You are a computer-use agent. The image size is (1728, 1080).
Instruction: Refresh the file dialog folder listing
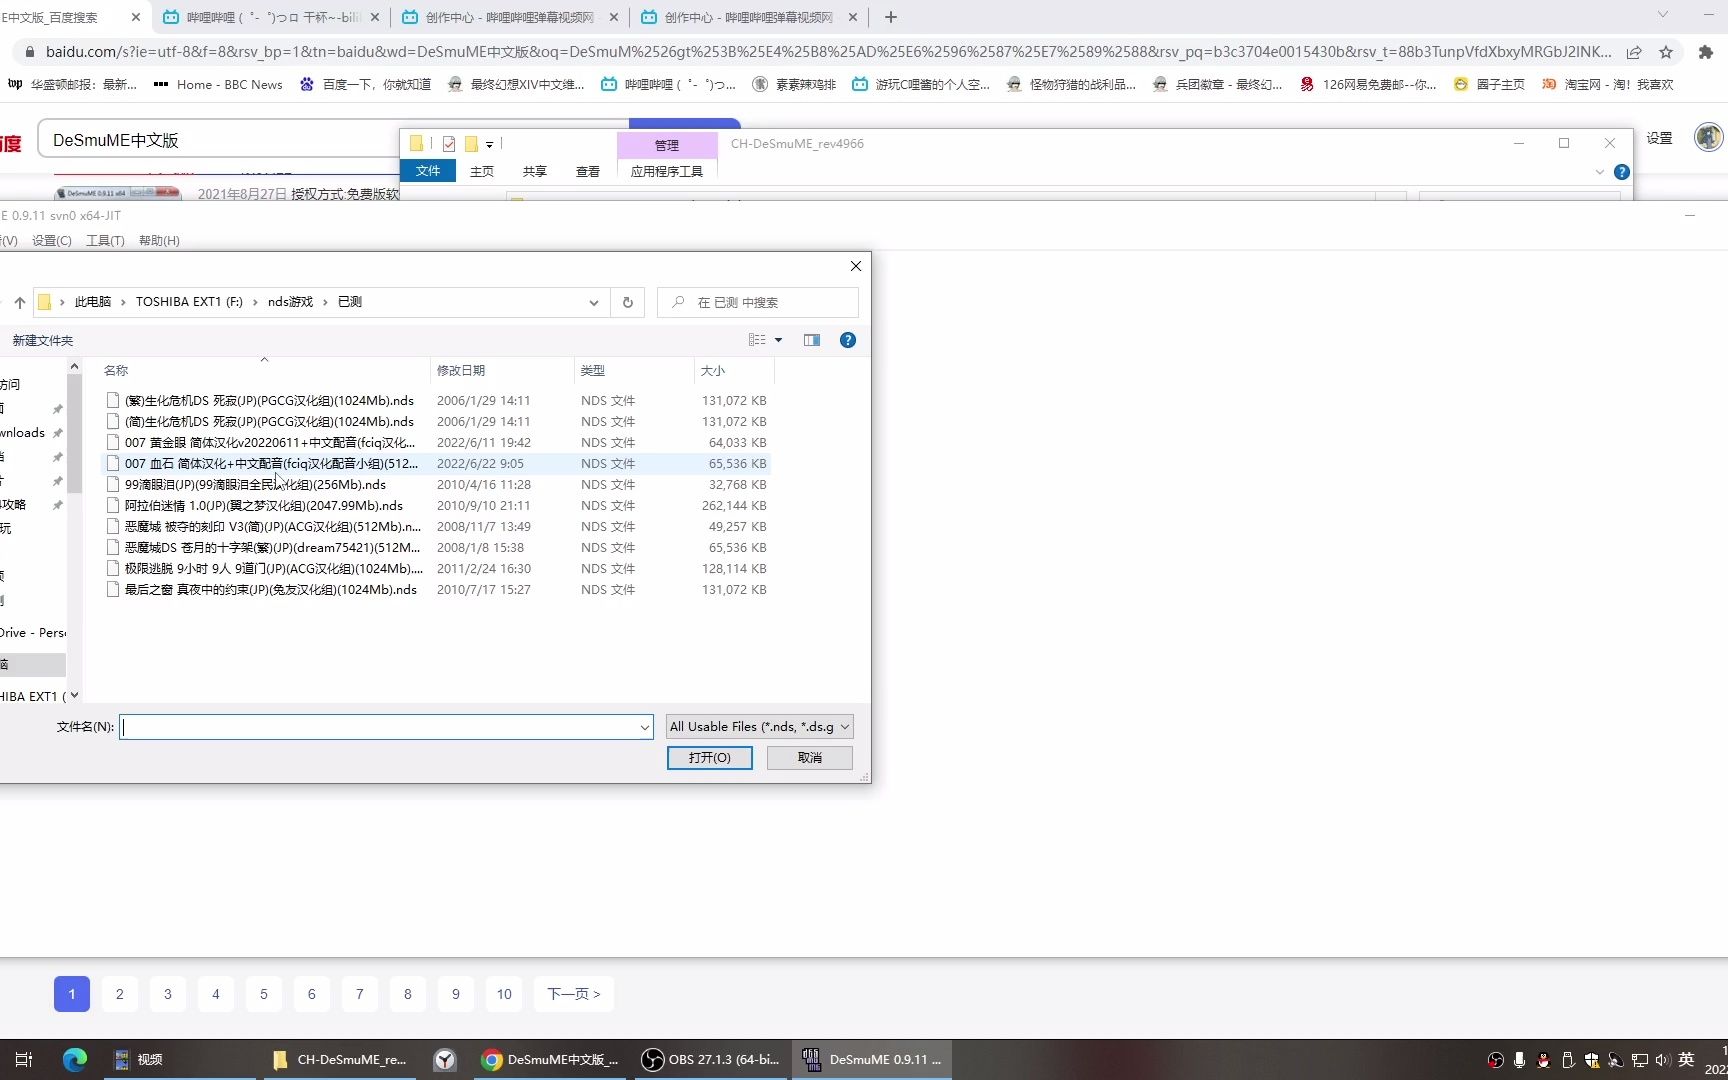point(628,302)
